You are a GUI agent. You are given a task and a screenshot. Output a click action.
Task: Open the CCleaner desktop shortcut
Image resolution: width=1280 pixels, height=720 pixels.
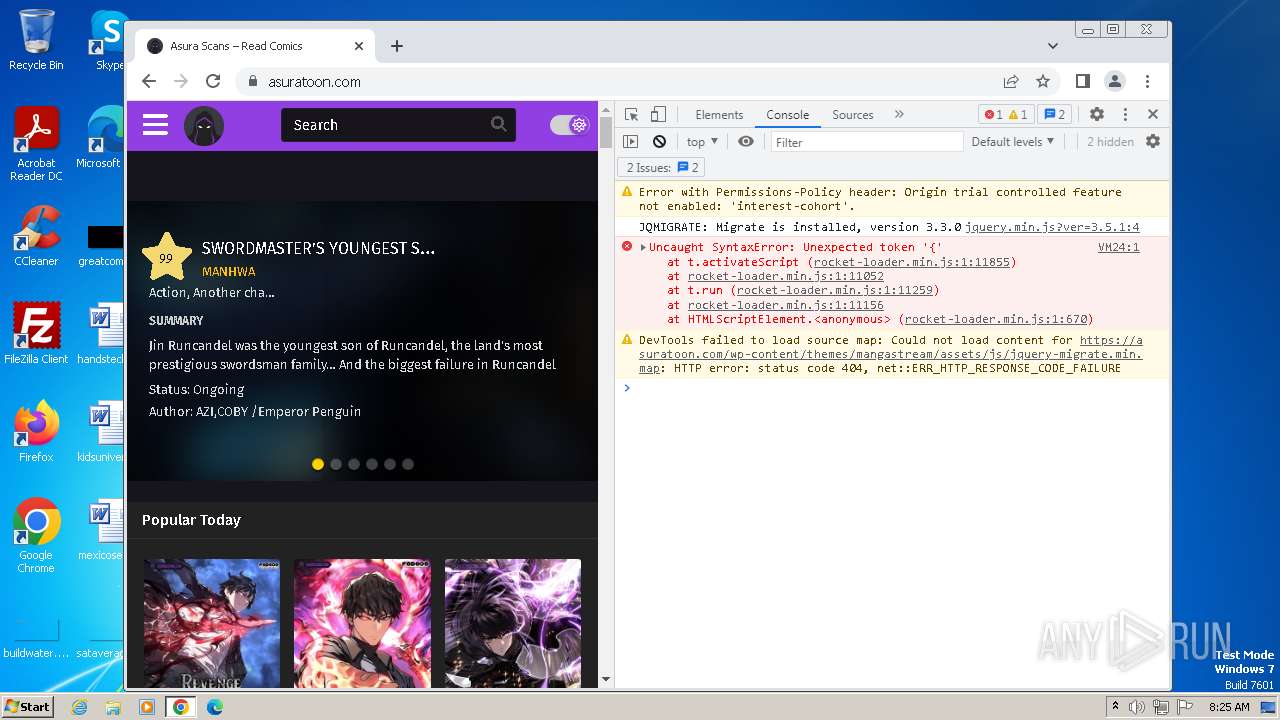[36, 235]
